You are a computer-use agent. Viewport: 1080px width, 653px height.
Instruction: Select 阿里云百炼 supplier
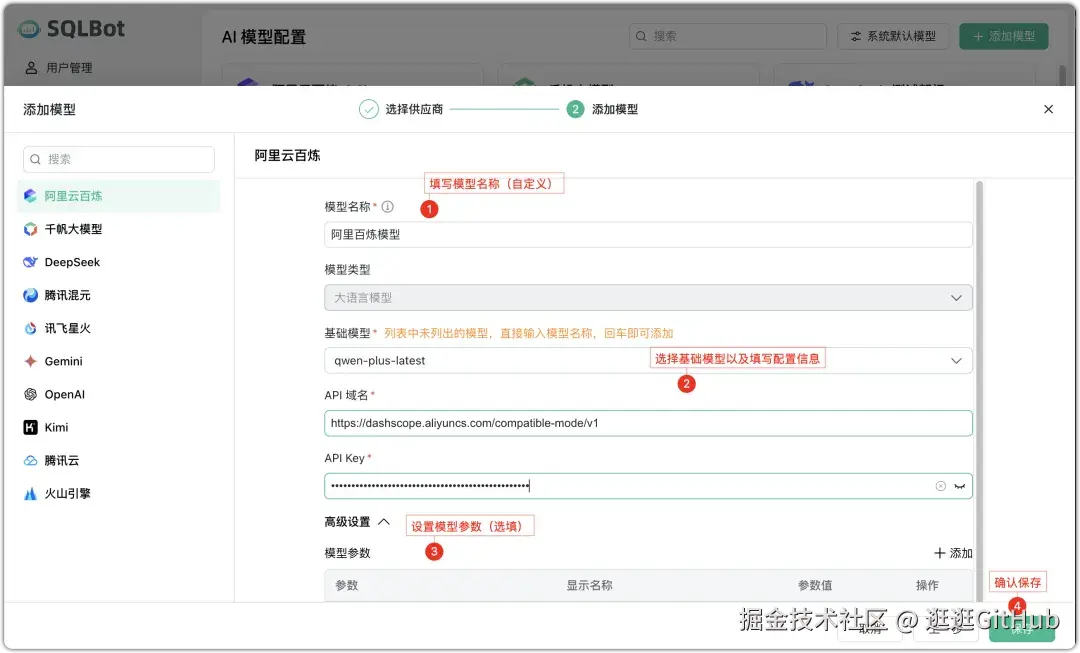[x=118, y=196]
